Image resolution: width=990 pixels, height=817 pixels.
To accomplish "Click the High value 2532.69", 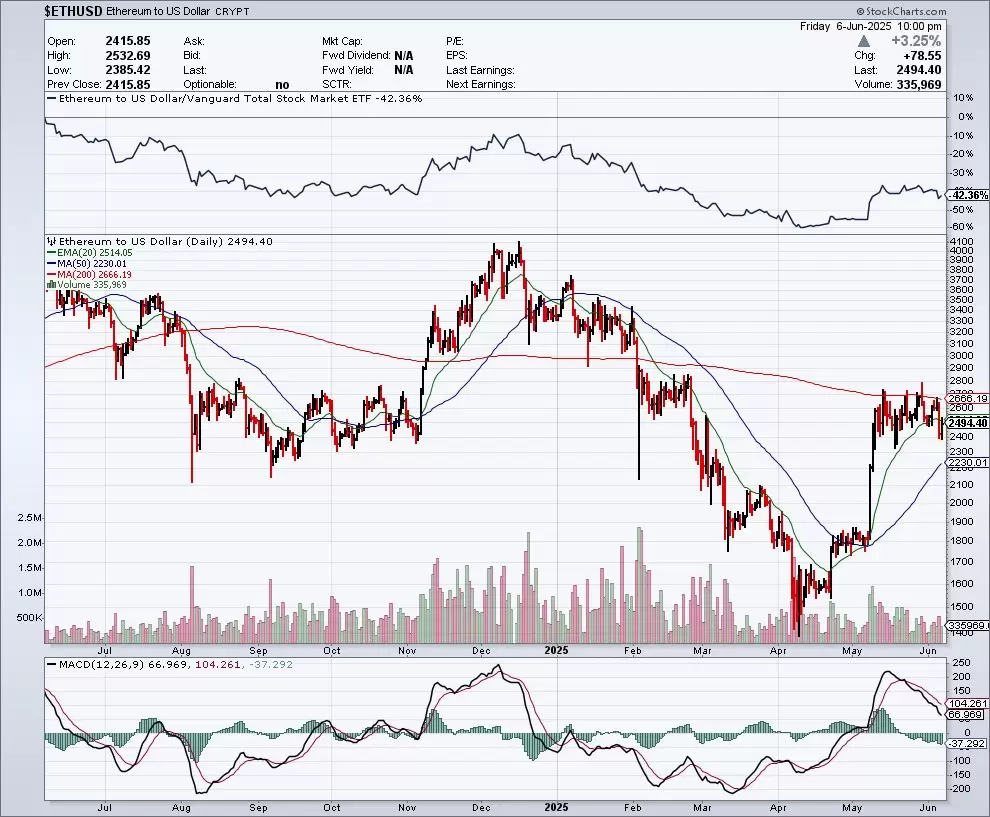I will pyautogui.click(x=128, y=56).
